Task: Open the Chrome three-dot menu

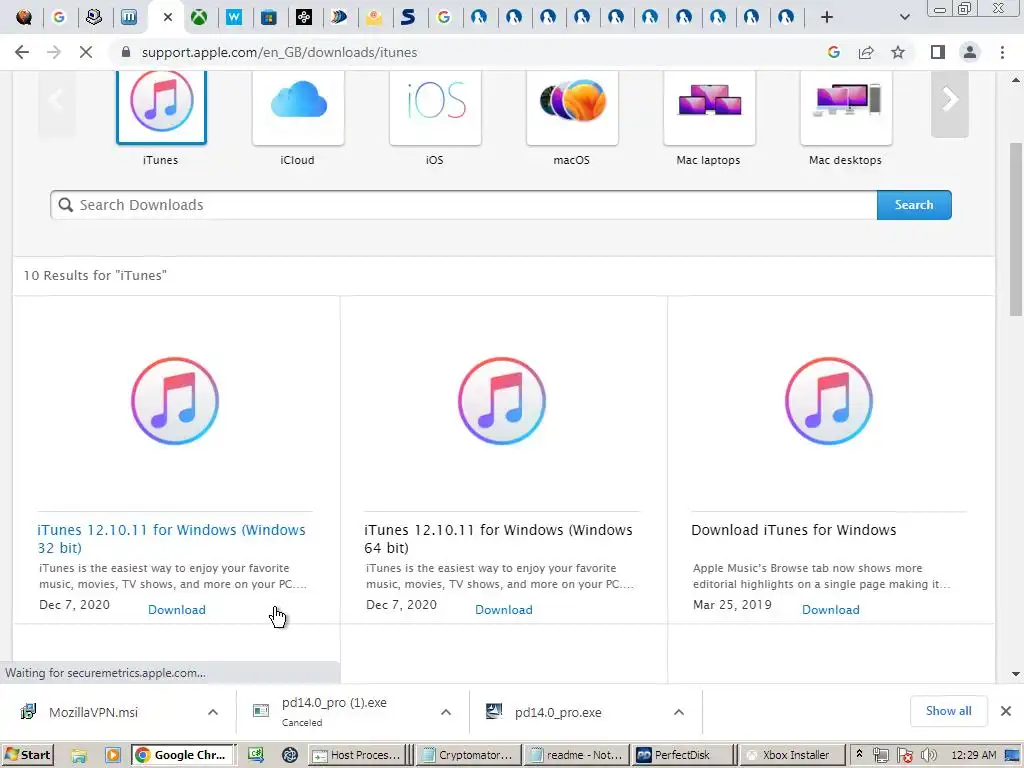Action: pyautogui.click(x=1002, y=52)
